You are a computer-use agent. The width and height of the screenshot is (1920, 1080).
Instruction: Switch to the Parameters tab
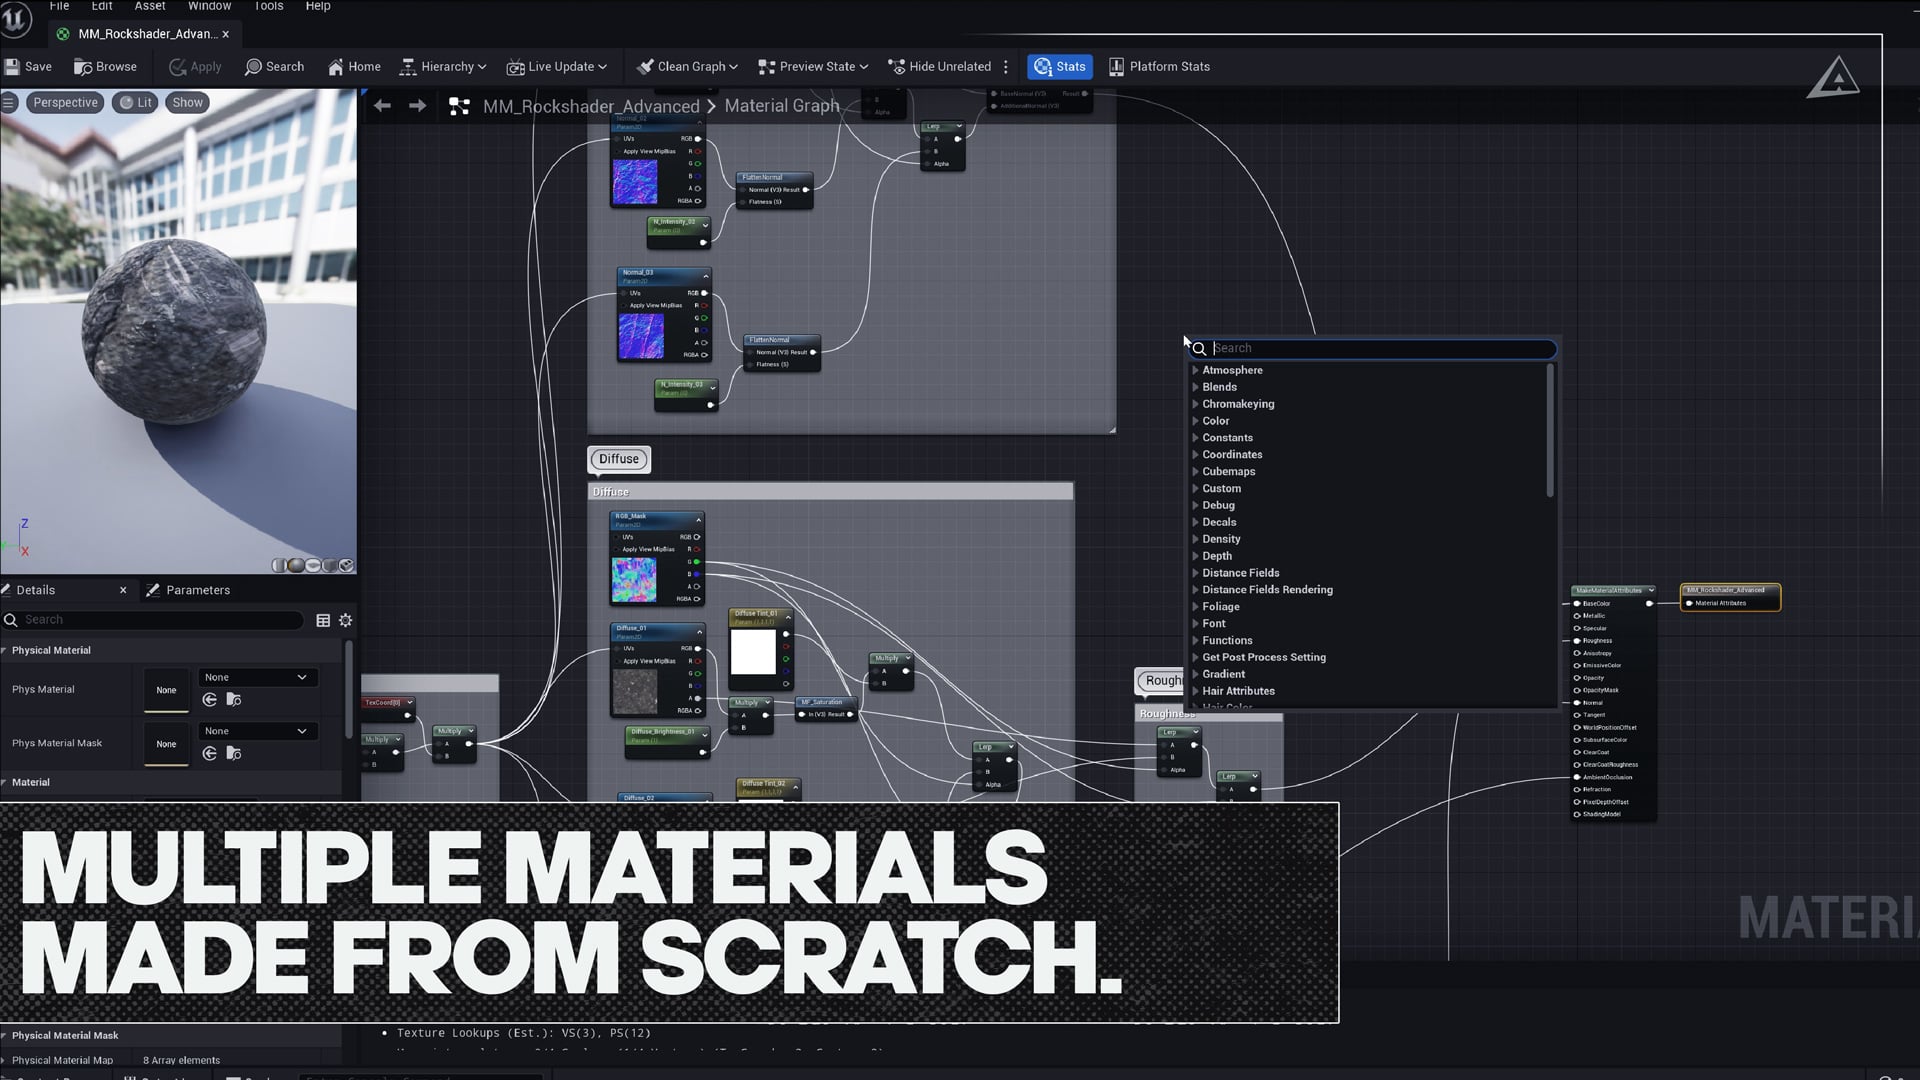[188, 591]
